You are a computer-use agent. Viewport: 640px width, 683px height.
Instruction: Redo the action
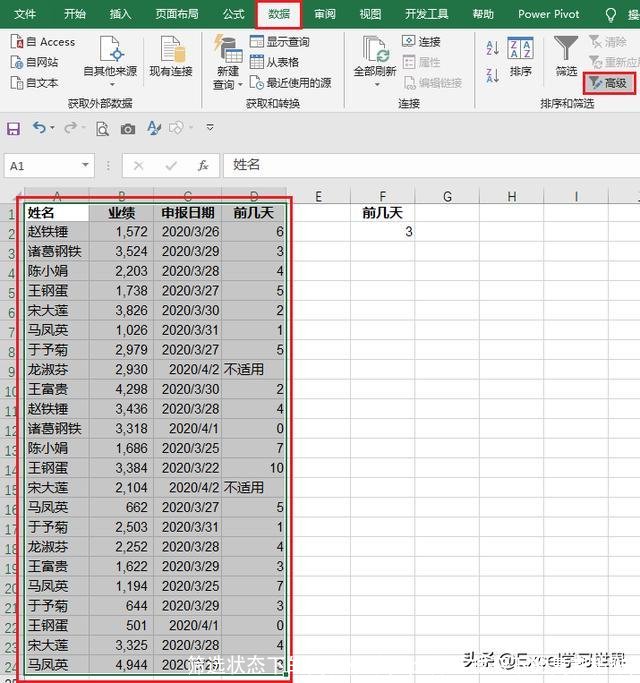click(70, 128)
